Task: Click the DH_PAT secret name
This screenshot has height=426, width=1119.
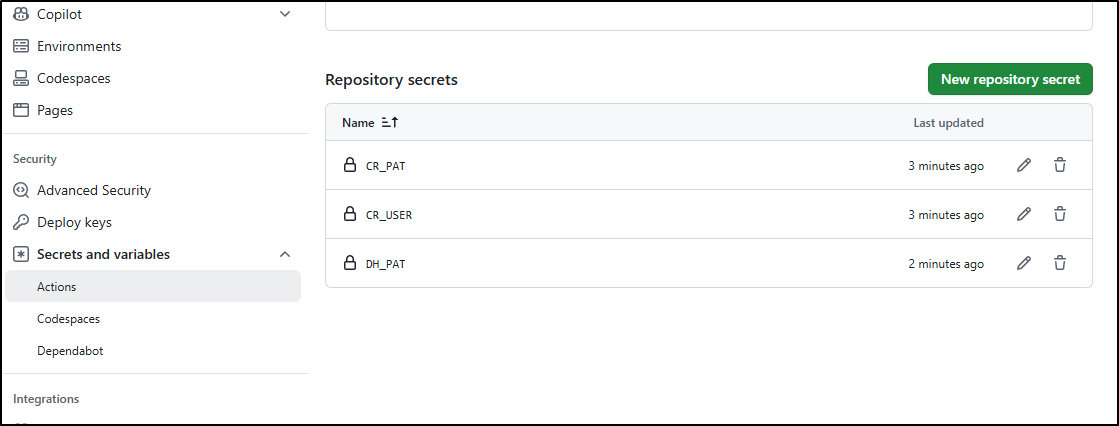Action: click(x=385, y=264)
